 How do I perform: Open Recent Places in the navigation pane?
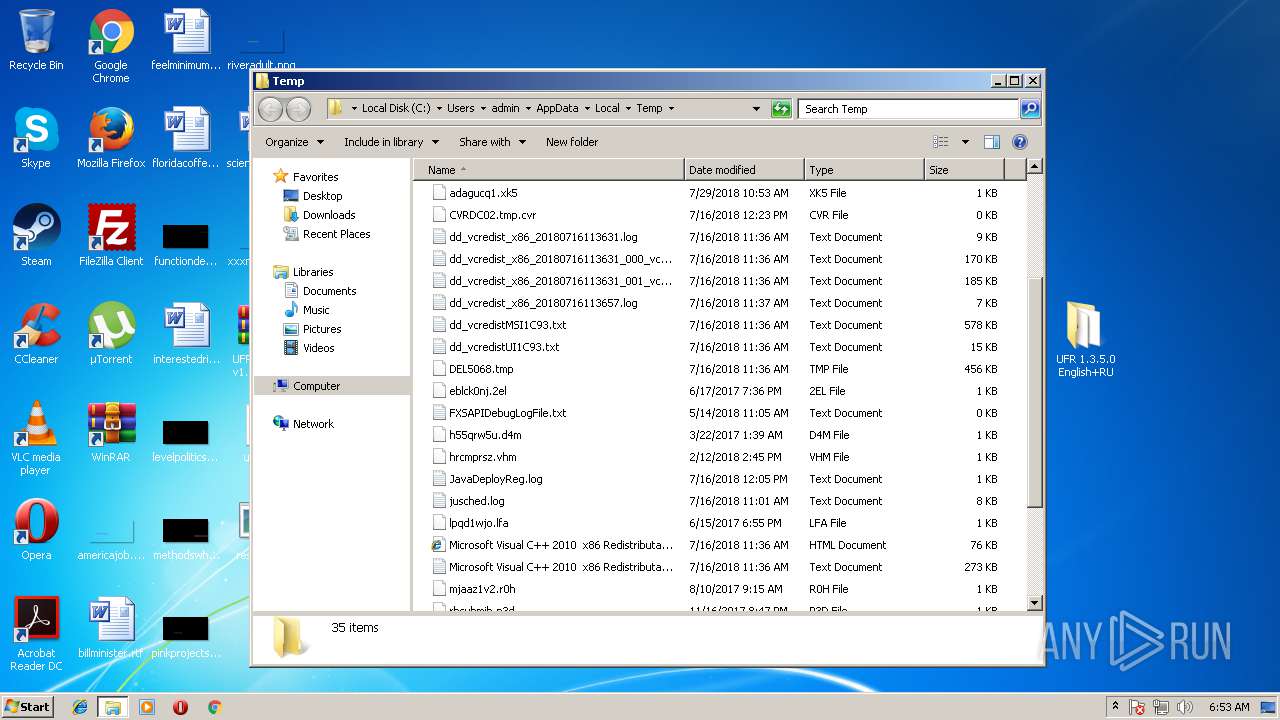(x=336, y=234)
